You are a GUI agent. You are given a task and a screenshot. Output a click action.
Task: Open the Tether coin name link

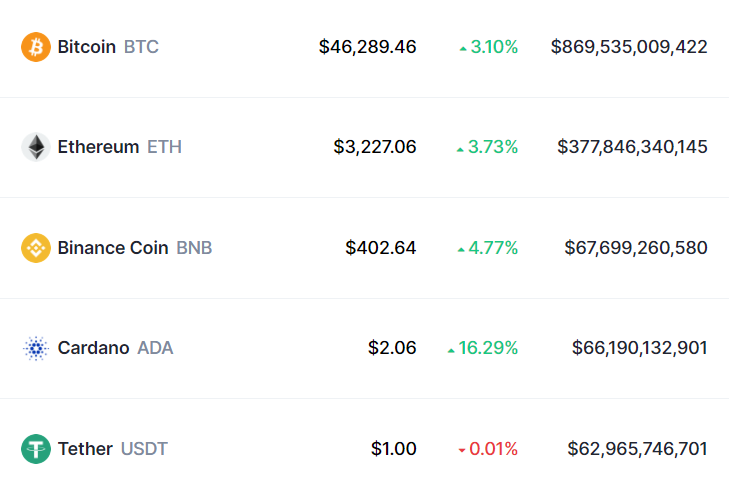85,449
